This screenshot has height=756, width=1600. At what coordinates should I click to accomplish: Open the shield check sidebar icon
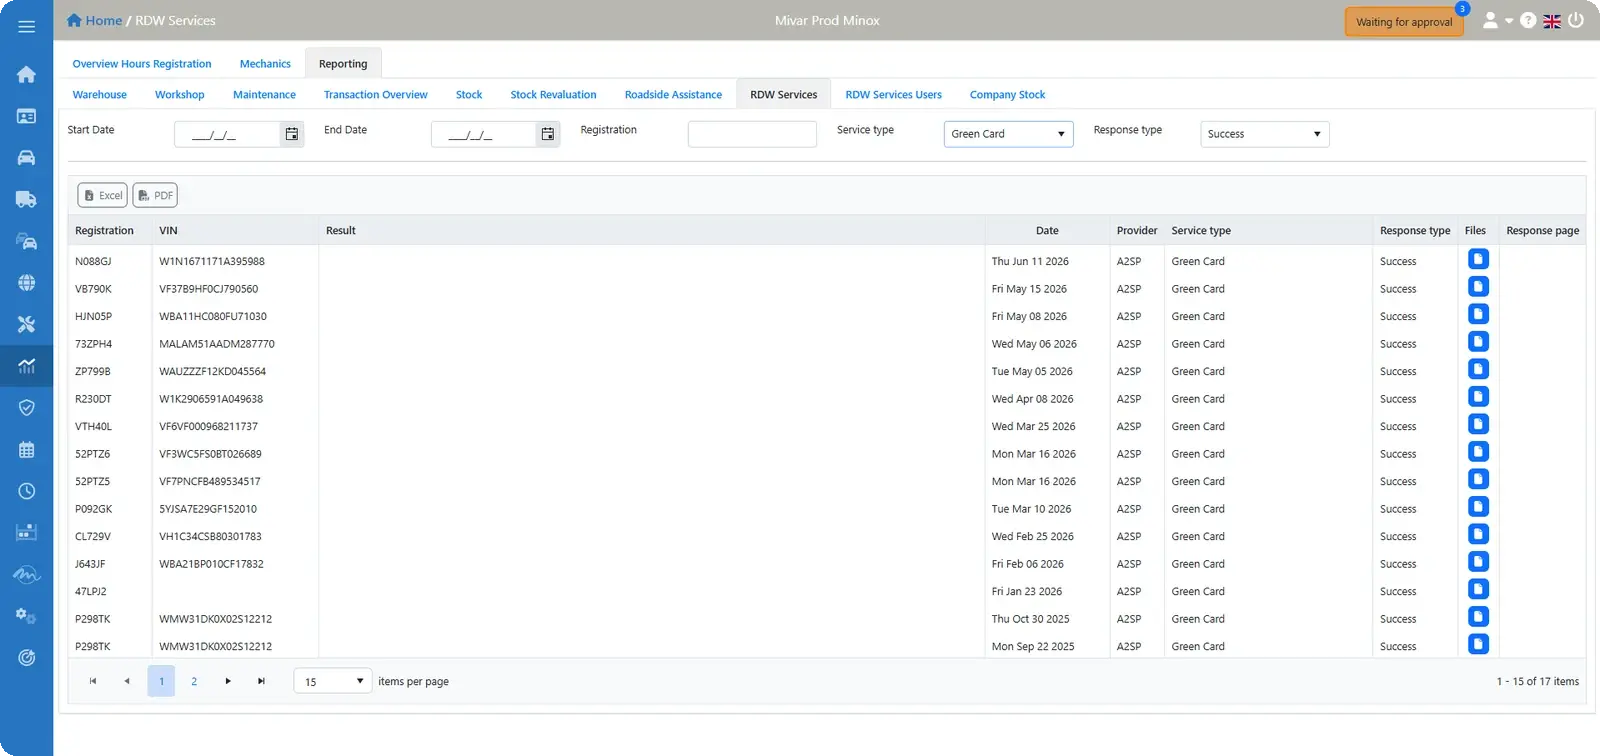pos(27,407)
